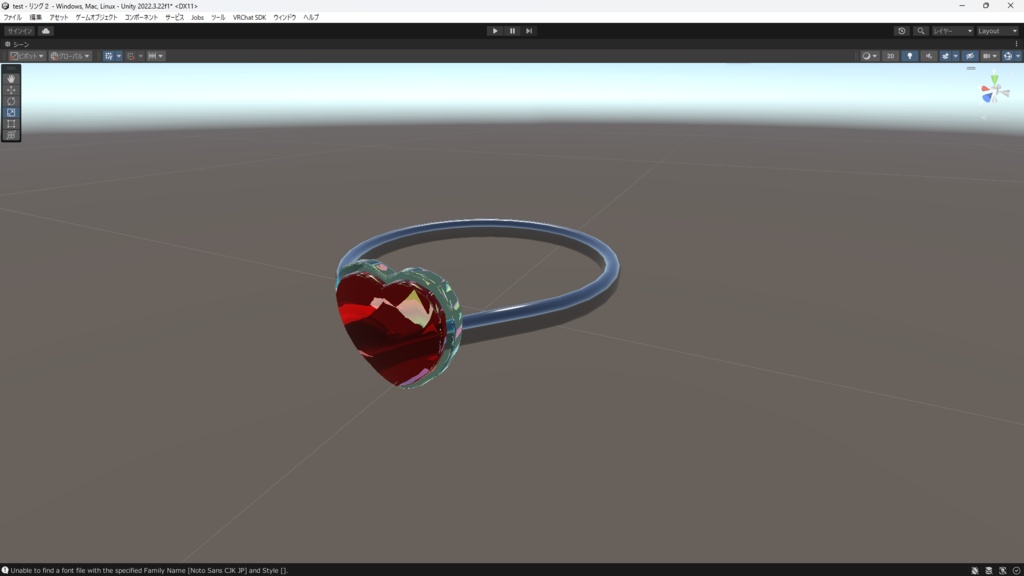This screenshot has height=576, width=1024.
Task: Open the レイヤー layers dropdown
Action: [x=952, y=31]
